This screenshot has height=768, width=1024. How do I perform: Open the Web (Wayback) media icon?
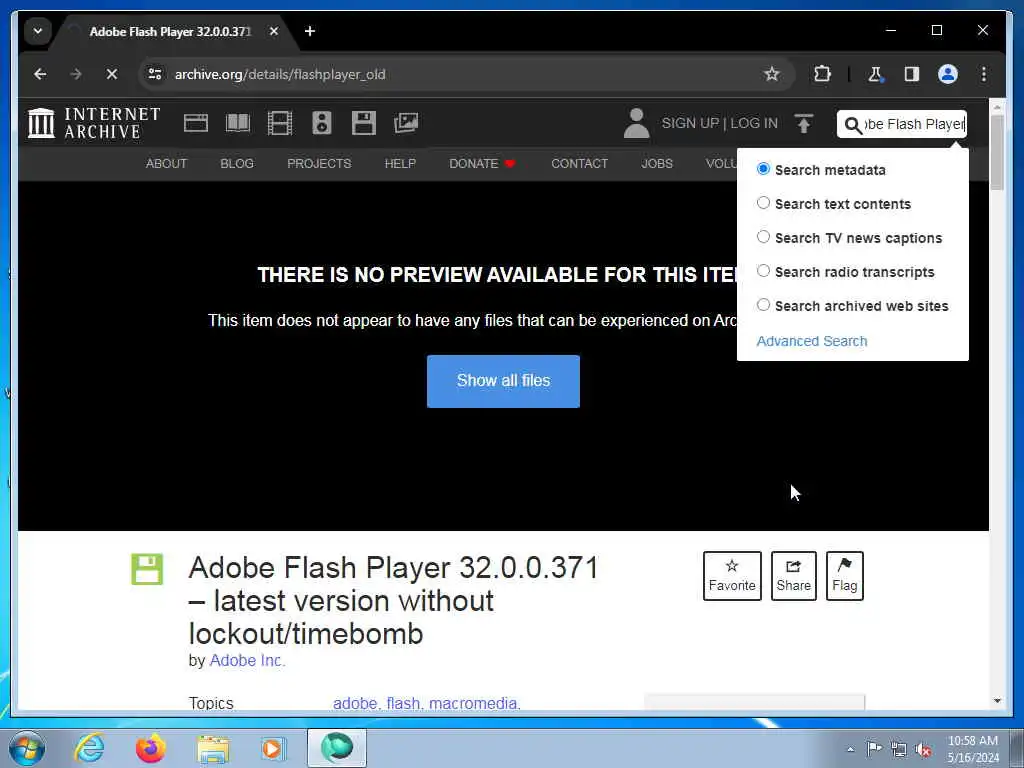click(196, 123)
